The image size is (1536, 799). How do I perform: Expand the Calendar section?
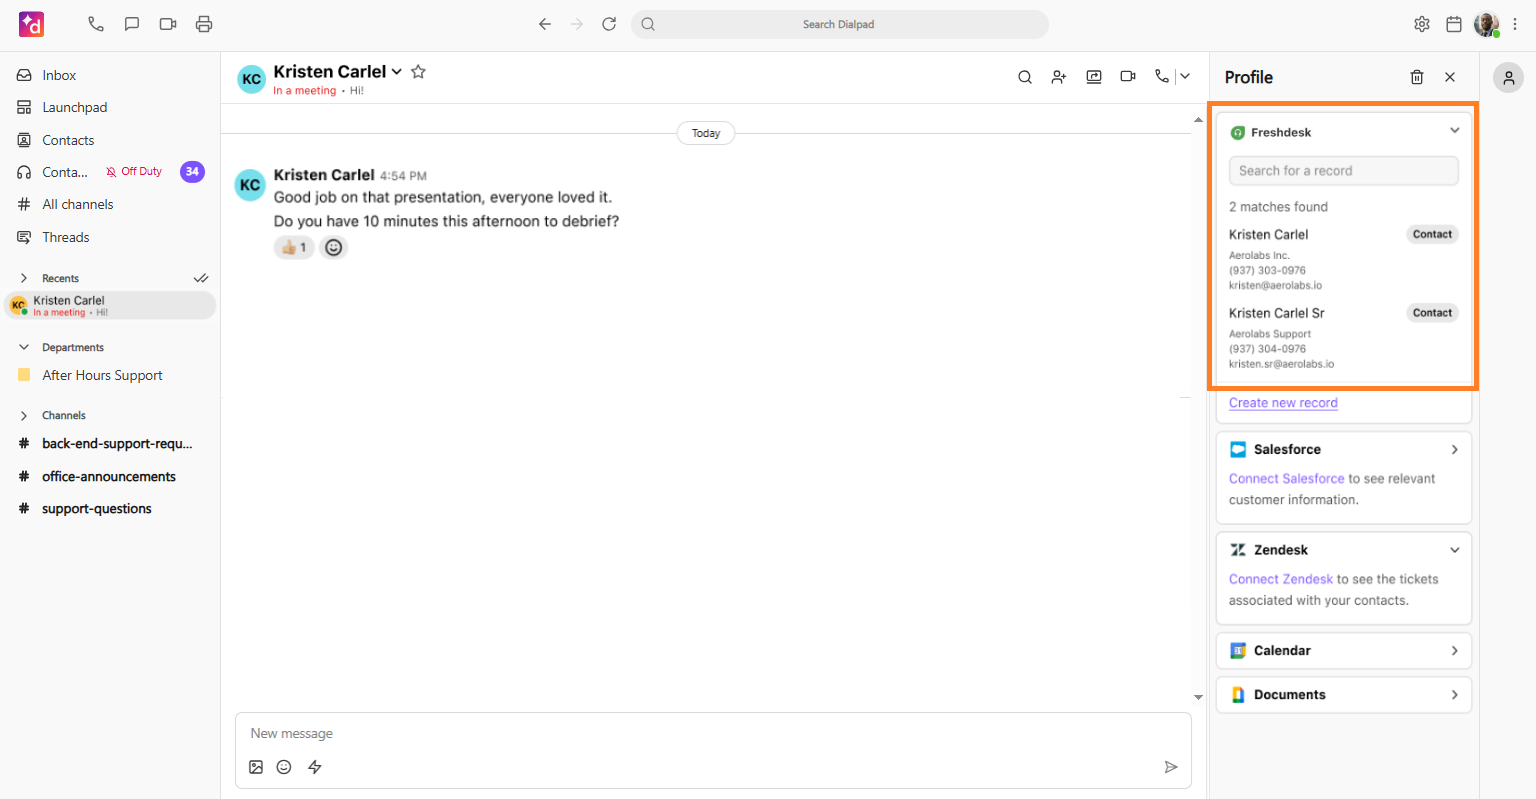tap(1455, 650)
